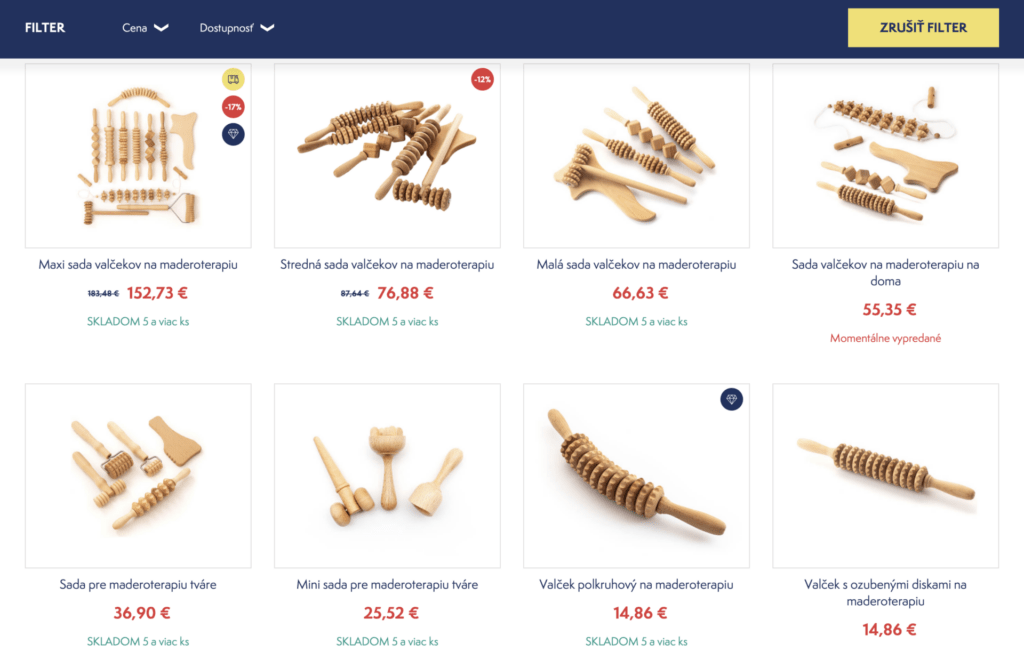The image size is (1024, 651).
Task: Click the 152,73 € price of Maxi sada
Action: [x=157, y=293]
